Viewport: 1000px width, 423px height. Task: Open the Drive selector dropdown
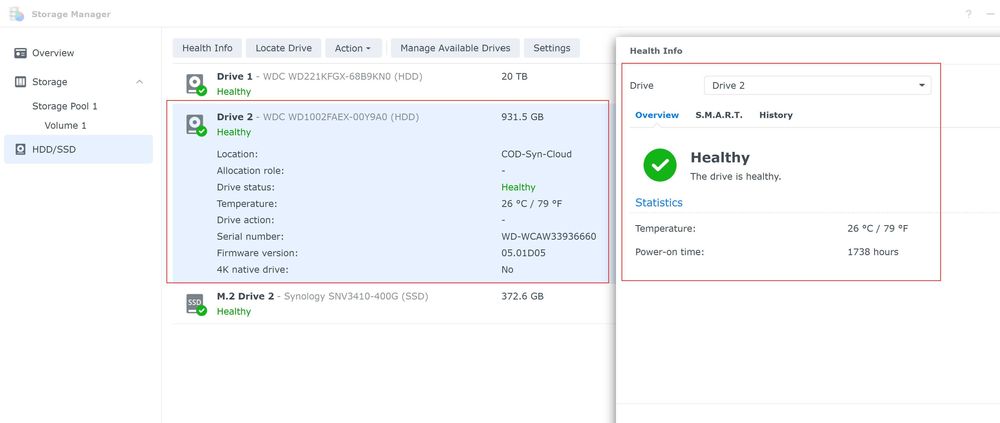tap(817, 86)
